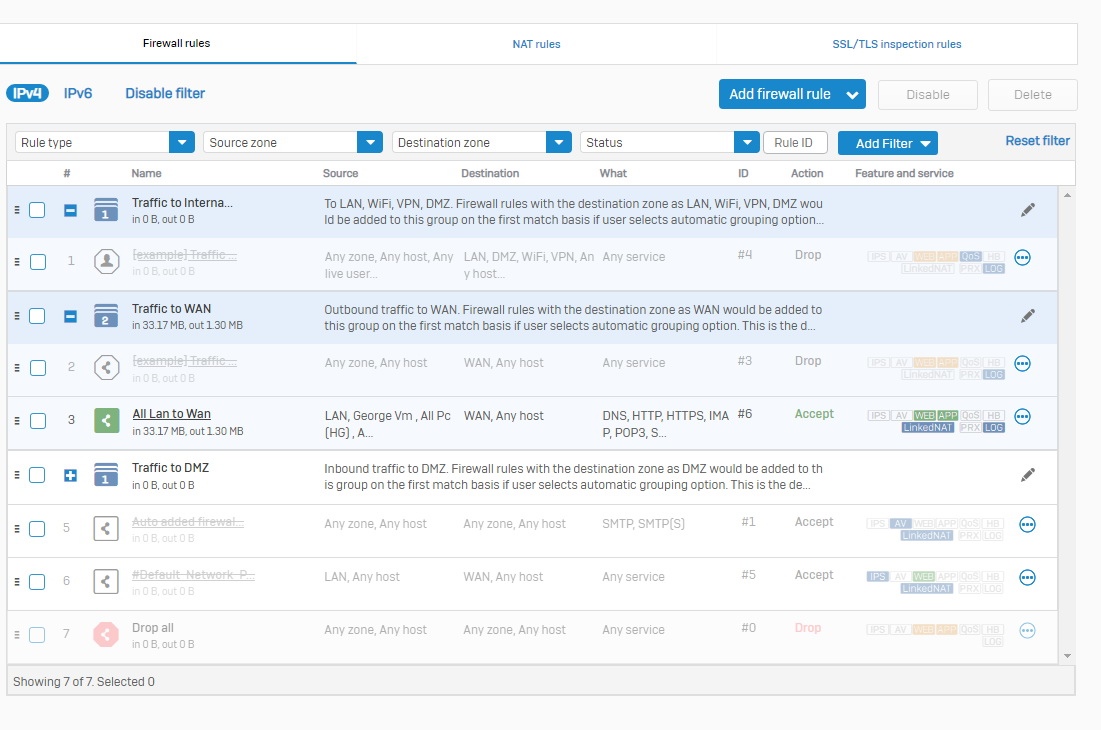Click the LinkedNAT badge of All Lan to Wan
1101x730 pixels.
(928, 427)
